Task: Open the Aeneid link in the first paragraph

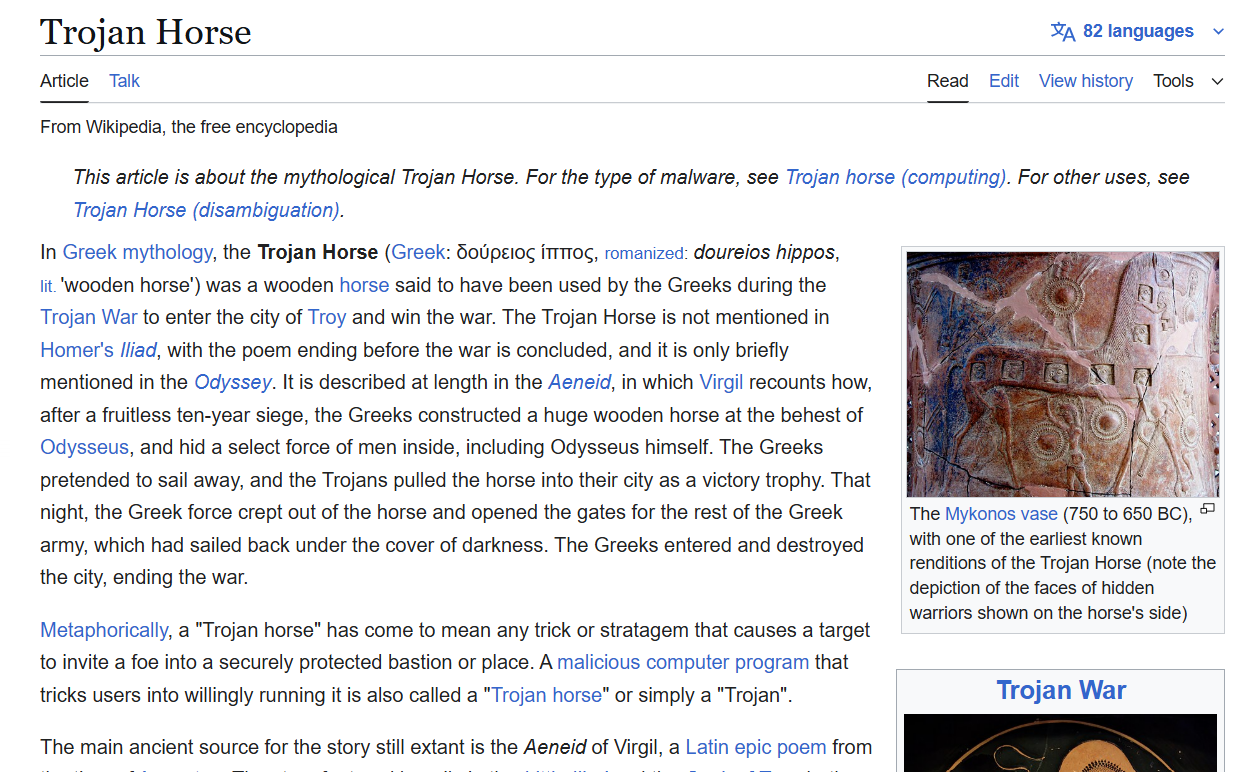Action: click(580, 382)
